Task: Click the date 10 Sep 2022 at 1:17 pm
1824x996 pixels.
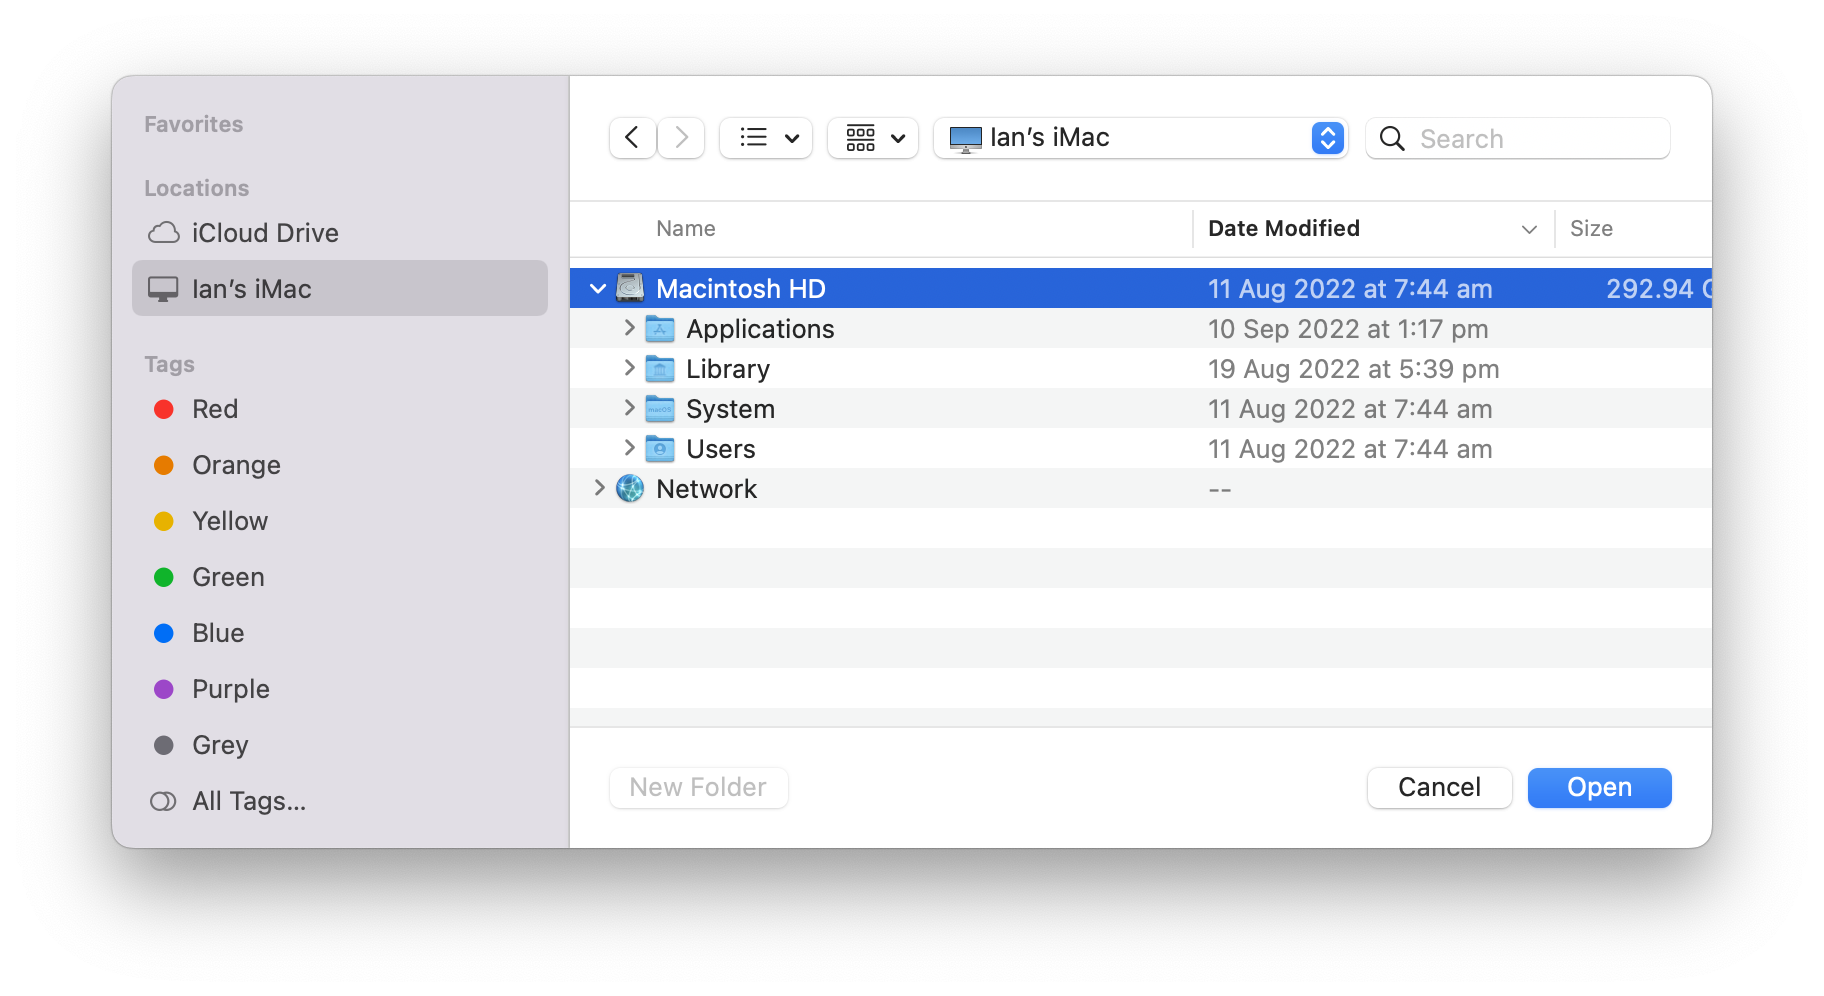Action: 1348,329
